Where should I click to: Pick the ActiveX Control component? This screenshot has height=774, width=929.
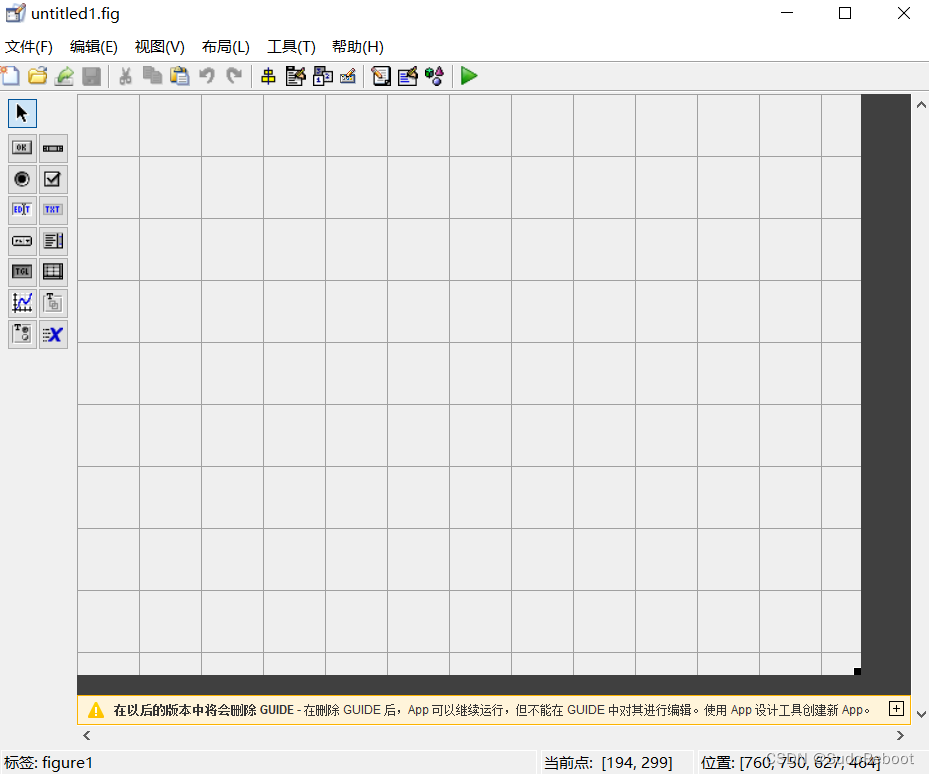click(x=53, y=334)
